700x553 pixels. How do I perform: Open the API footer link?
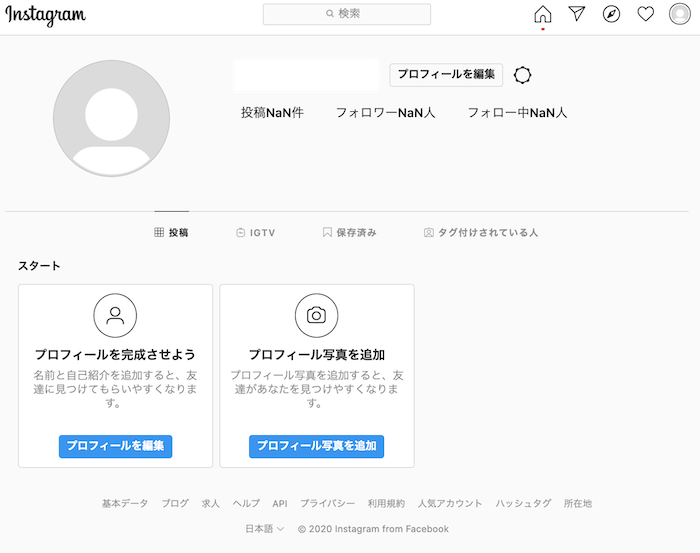coord(280,503)
